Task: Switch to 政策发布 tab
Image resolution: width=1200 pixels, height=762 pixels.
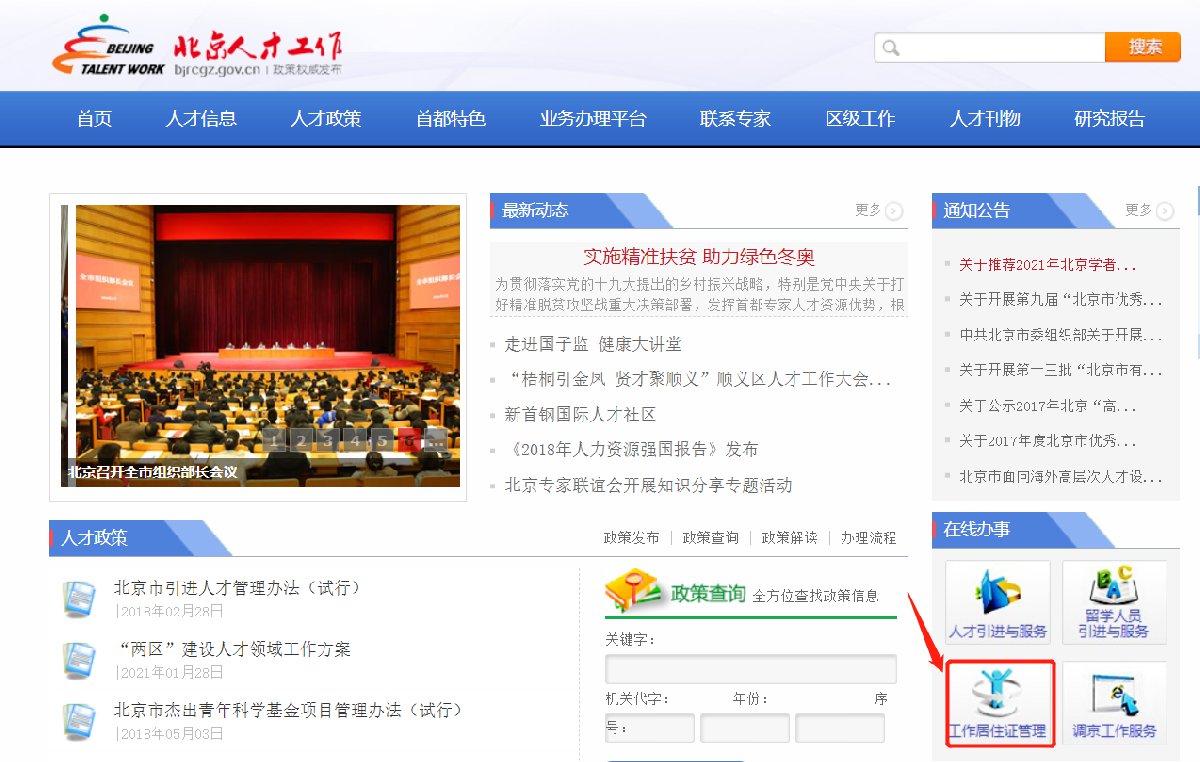Action: pyautogui.click(x=631, y=538)
